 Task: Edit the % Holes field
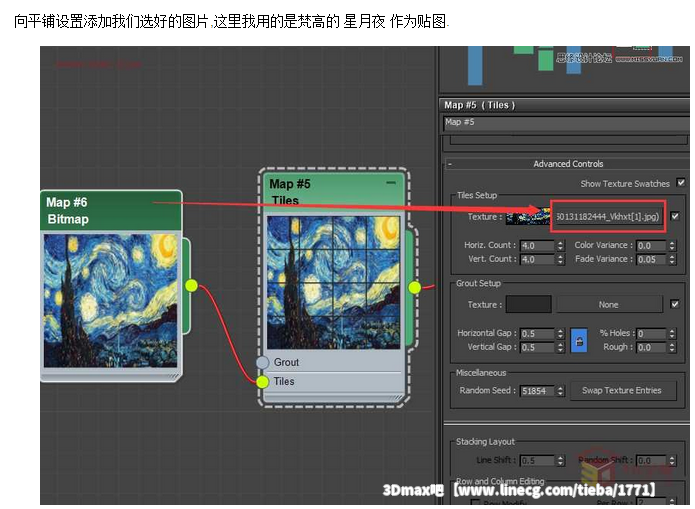(x=651, y=333)
